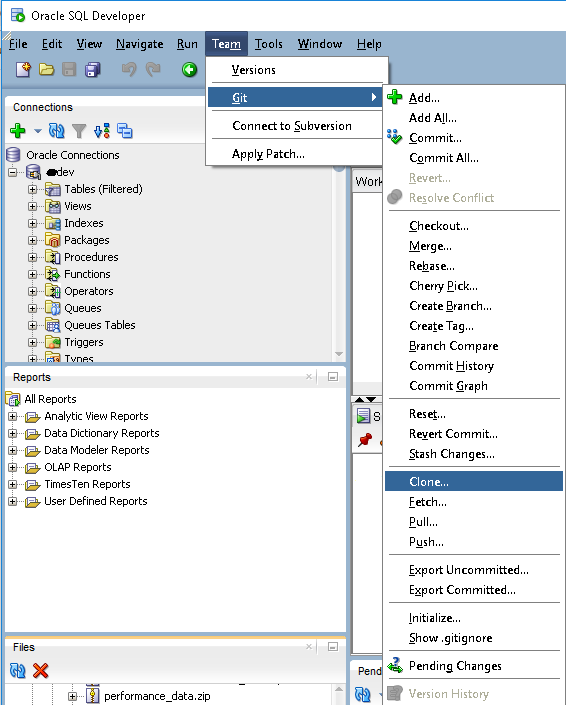Click Refresh icon in Connections panel
566x705 pixels.
(x=57, y=131)
